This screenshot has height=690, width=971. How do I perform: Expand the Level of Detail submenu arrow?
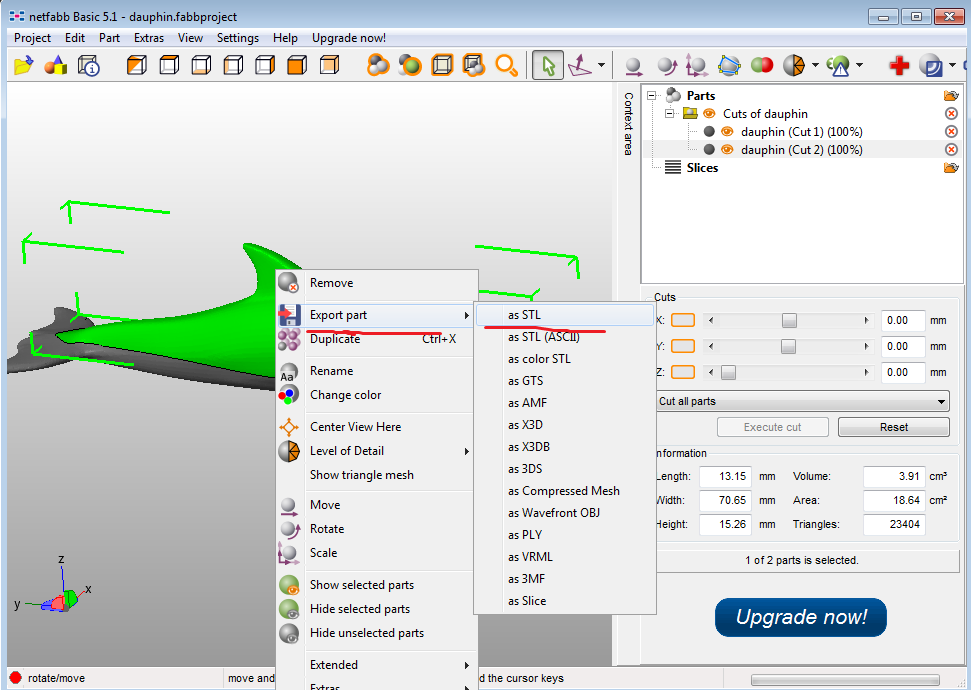click(x=467, y=451)
